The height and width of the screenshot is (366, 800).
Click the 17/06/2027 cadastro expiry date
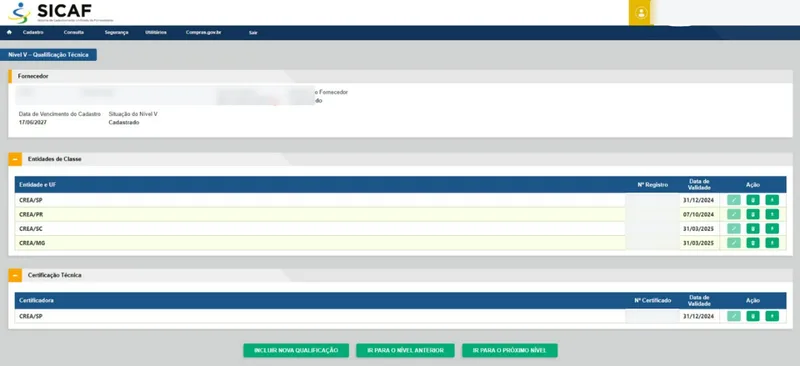click(x=33, y=123)
